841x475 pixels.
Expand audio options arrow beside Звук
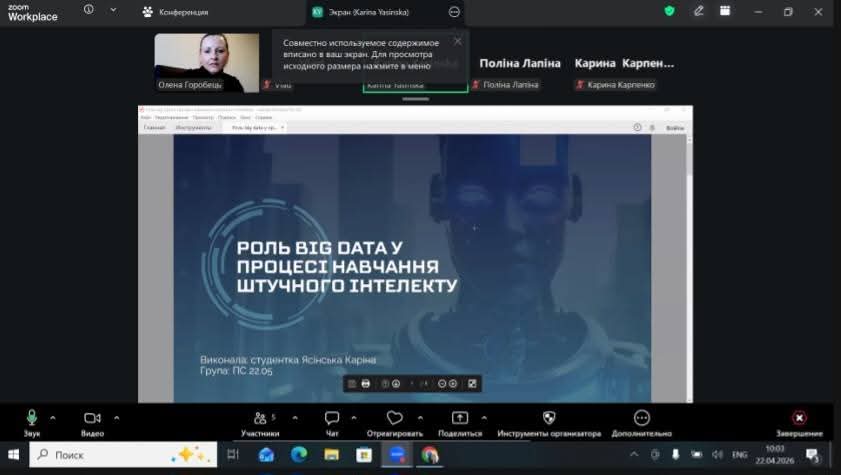(53, 417)
